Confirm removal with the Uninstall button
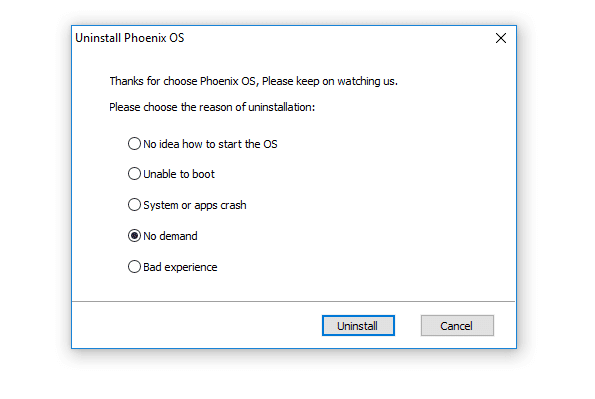595x399 pixels. [x=358, y=326]
